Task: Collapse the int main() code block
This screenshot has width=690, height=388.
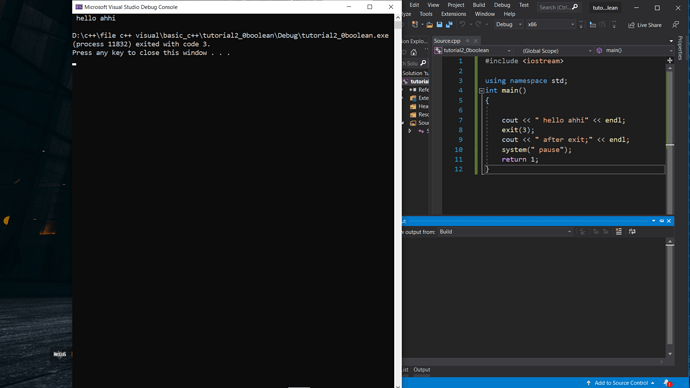Action: 481,91
